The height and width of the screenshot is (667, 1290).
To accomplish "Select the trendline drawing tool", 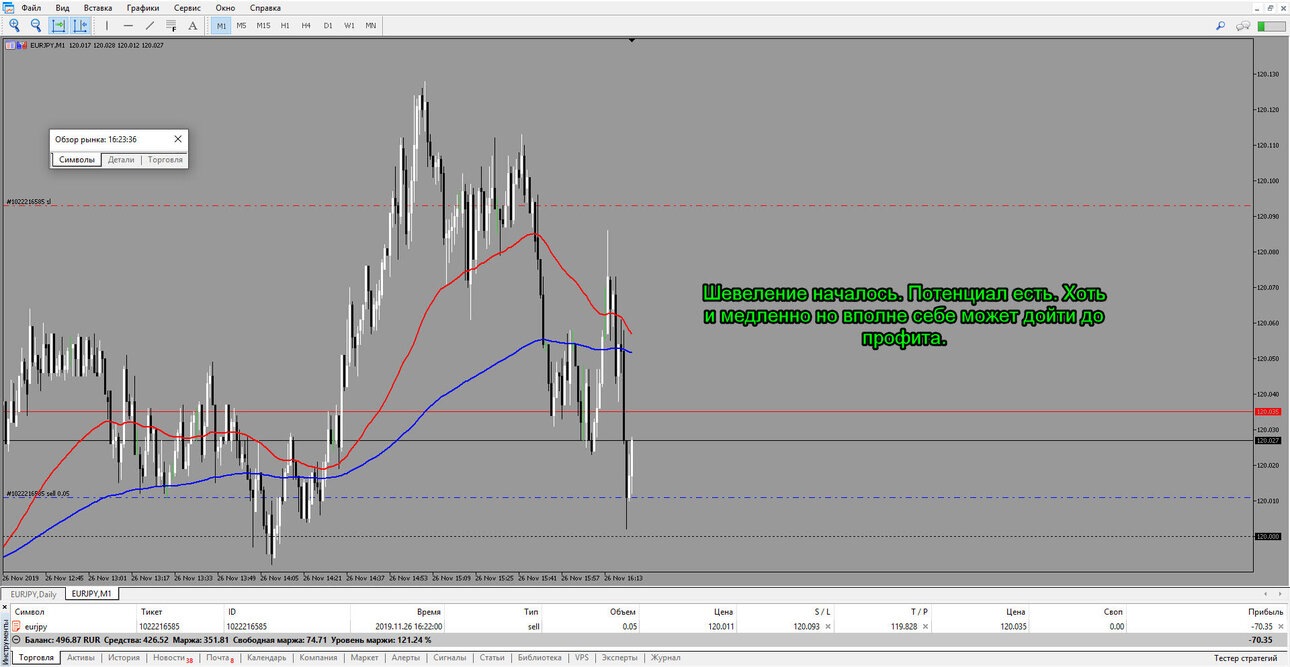I will pos(150,25).
